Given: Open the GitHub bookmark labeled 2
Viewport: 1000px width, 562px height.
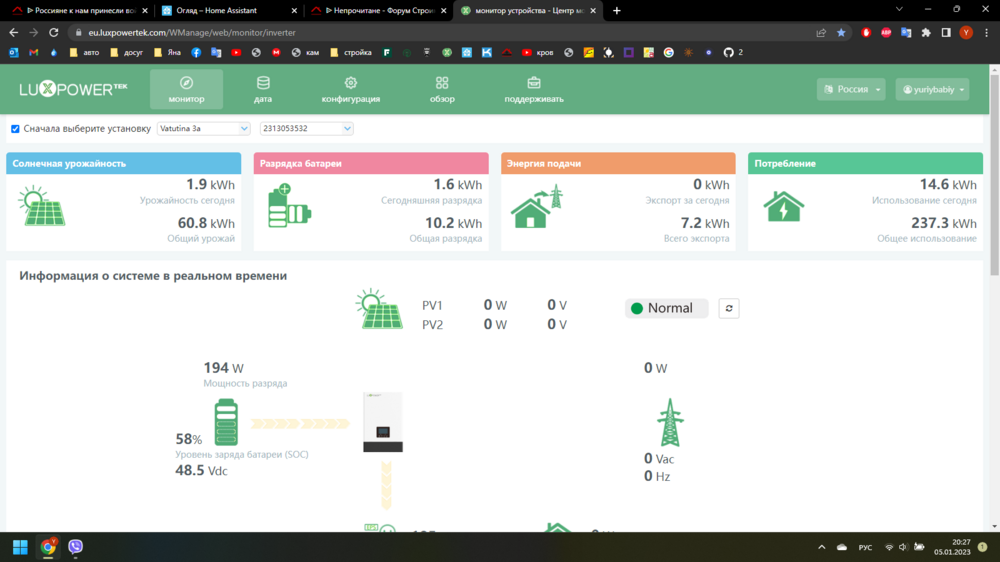Looking at the screenshot, I should [x=733, y=52].
